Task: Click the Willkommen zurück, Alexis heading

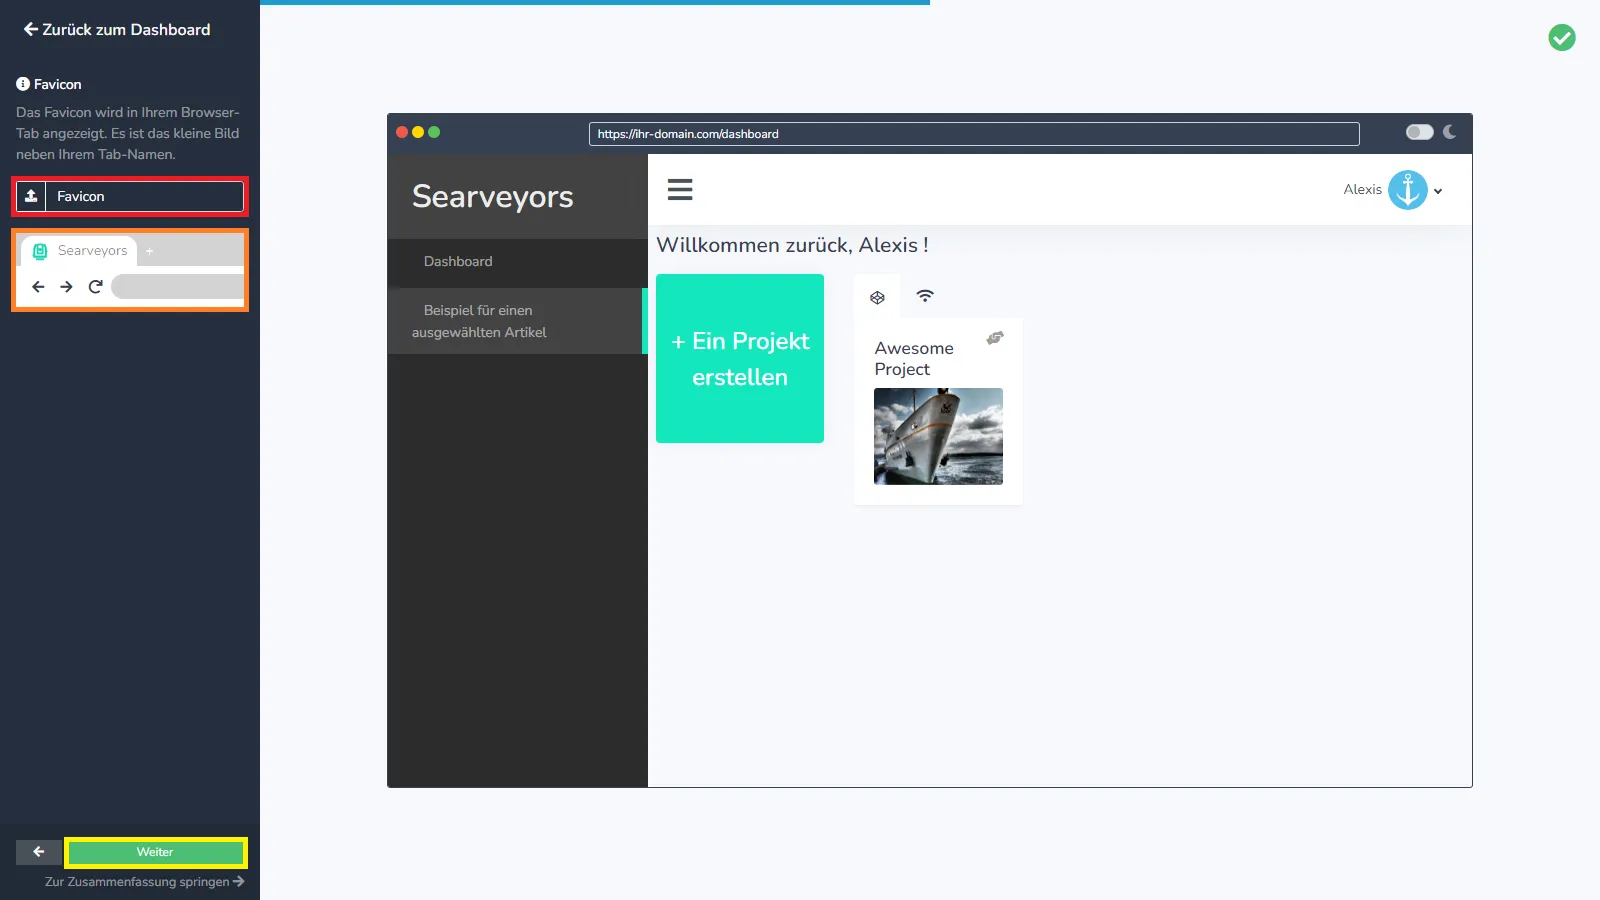Action: (792, 245)
